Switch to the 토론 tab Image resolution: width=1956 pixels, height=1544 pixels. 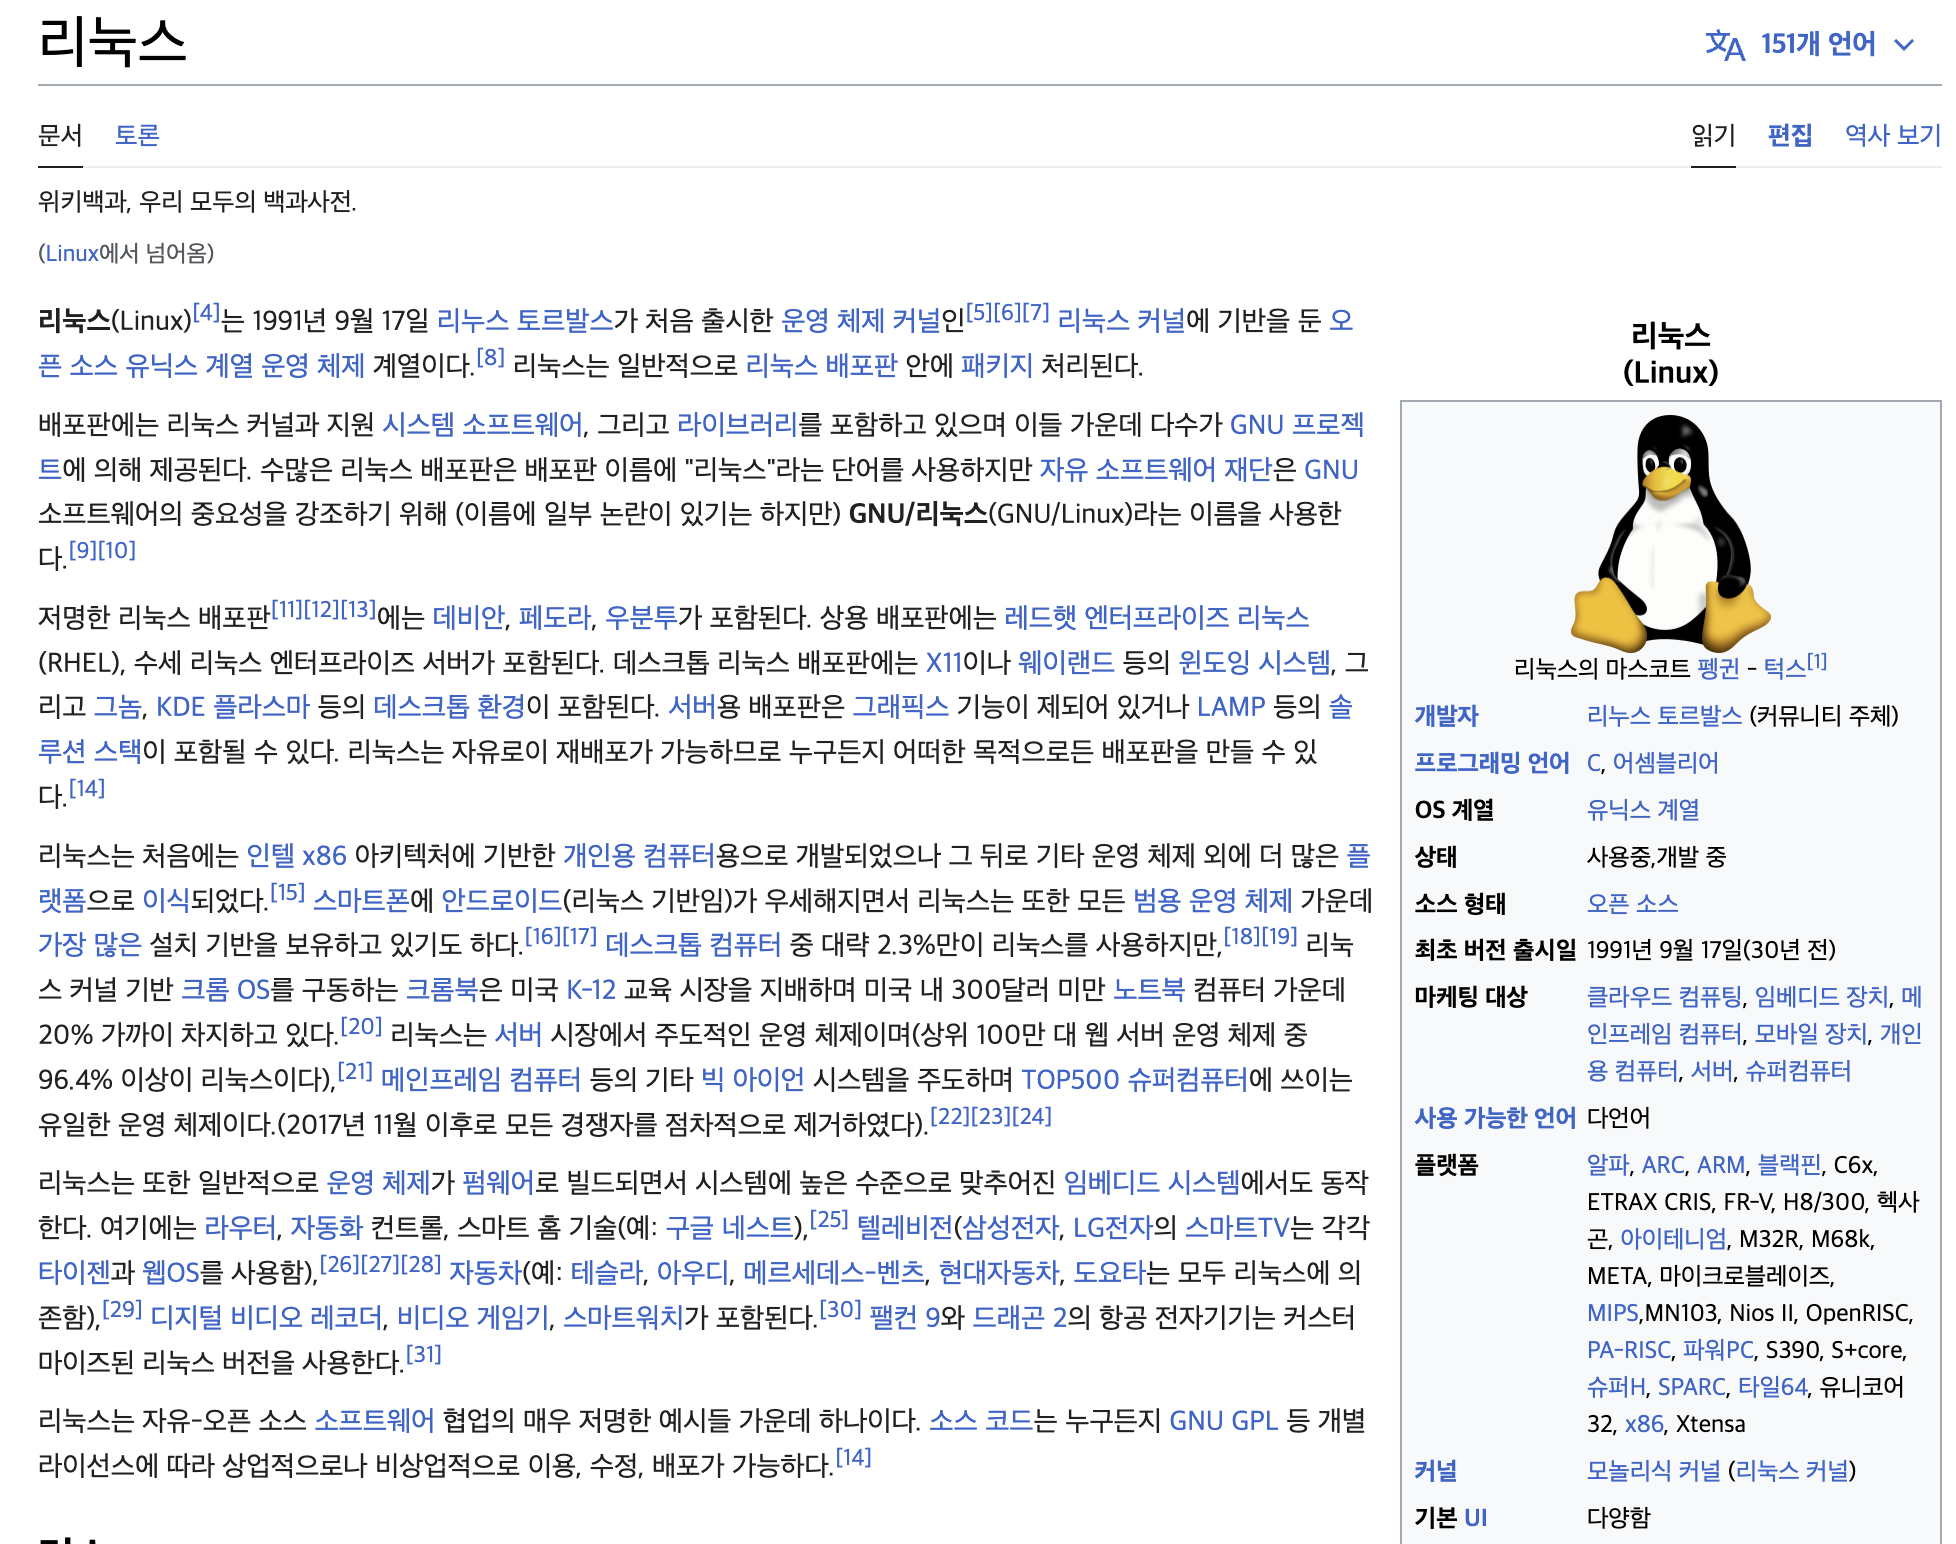pyautogui.click(x=137, y=135)
